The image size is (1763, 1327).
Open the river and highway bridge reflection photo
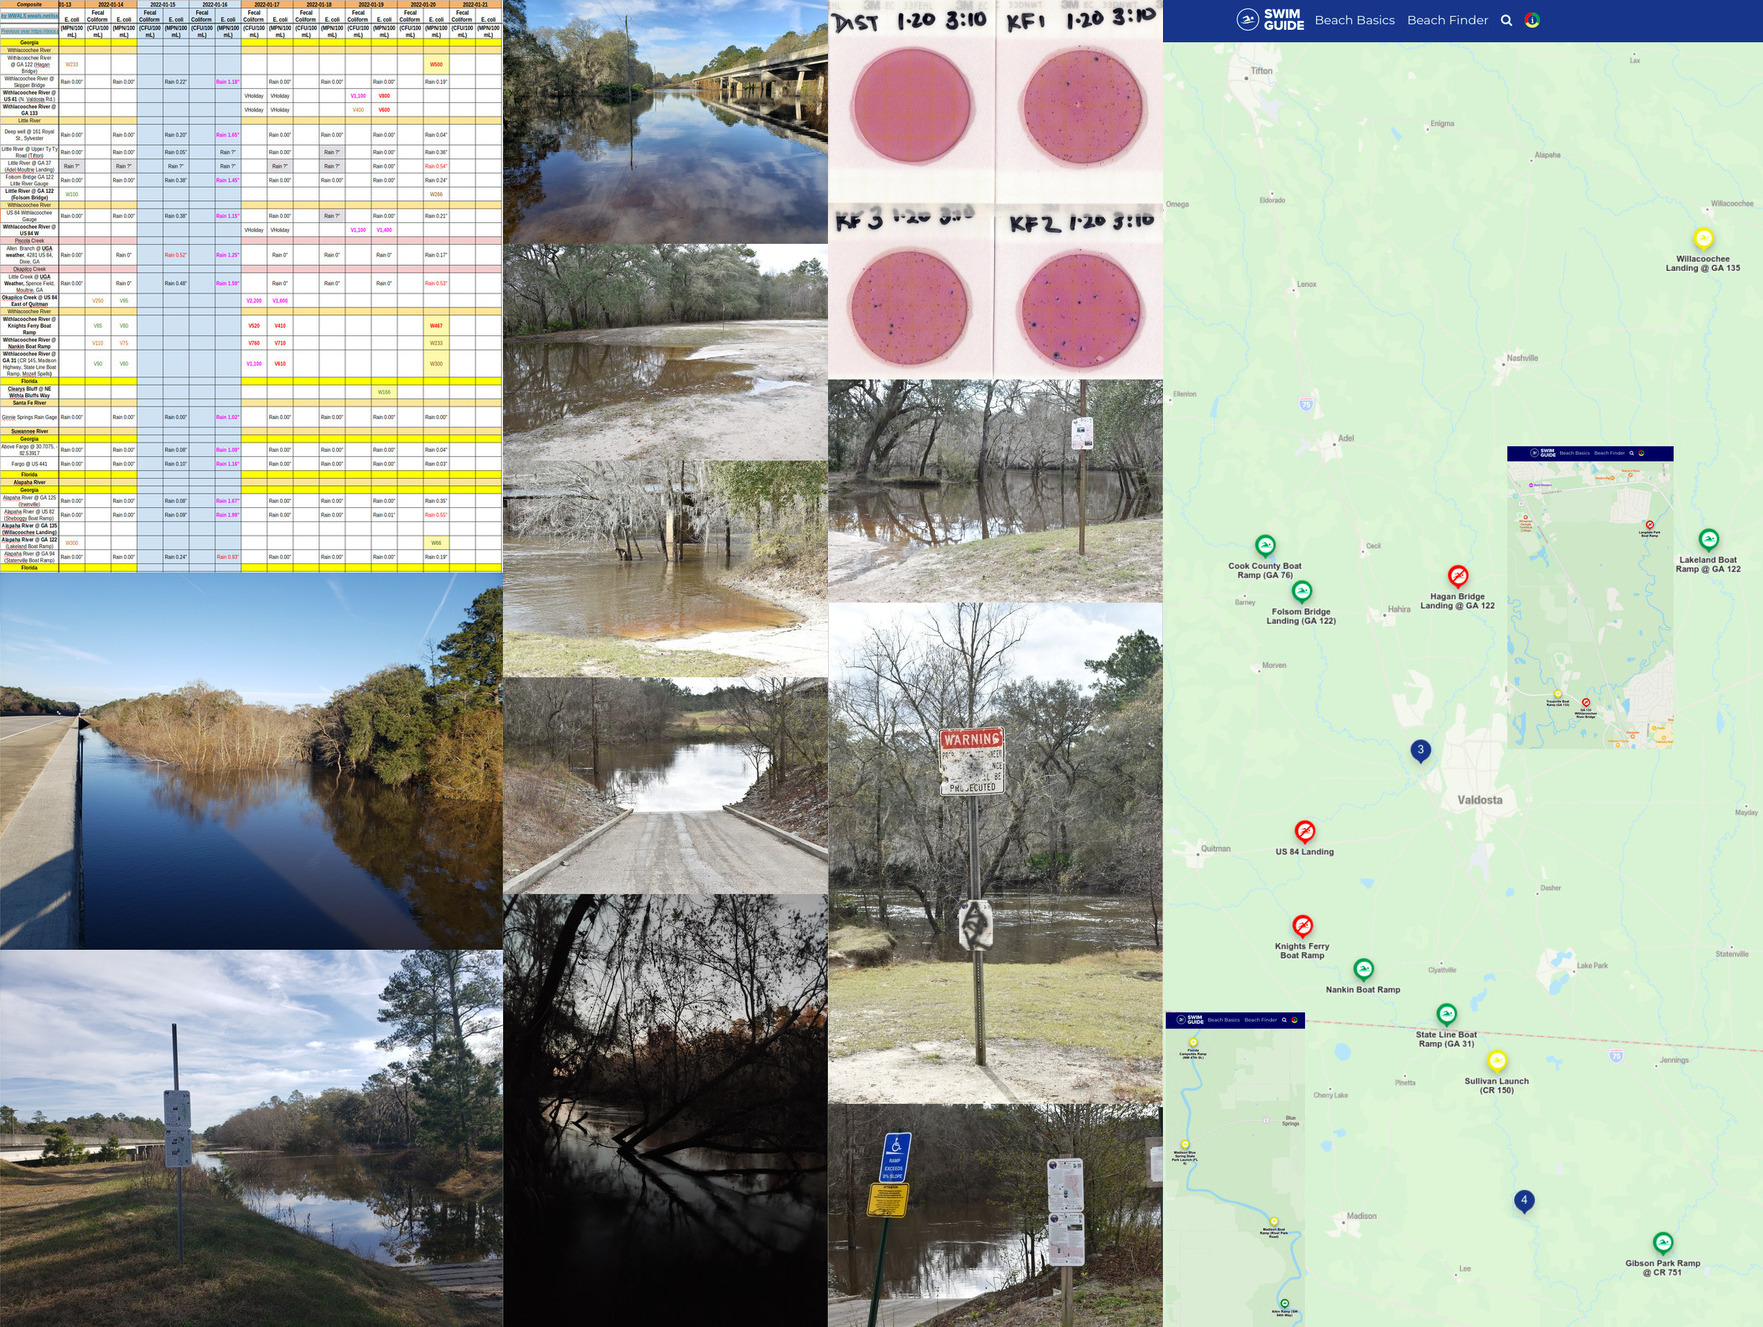[665, 122]
